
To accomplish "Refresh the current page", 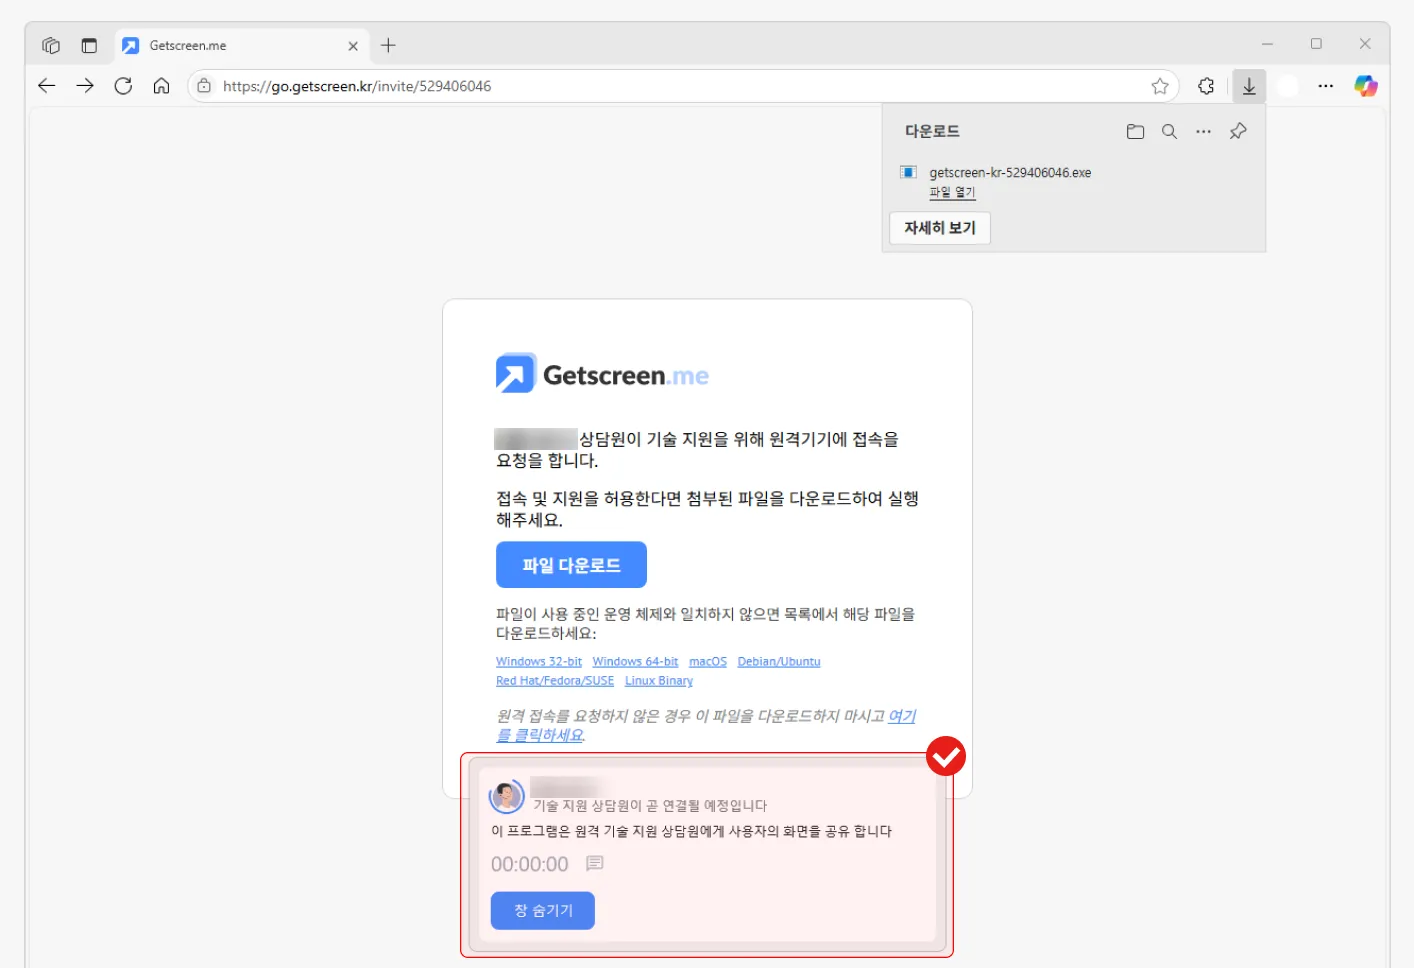I will [x=123, y=86].
